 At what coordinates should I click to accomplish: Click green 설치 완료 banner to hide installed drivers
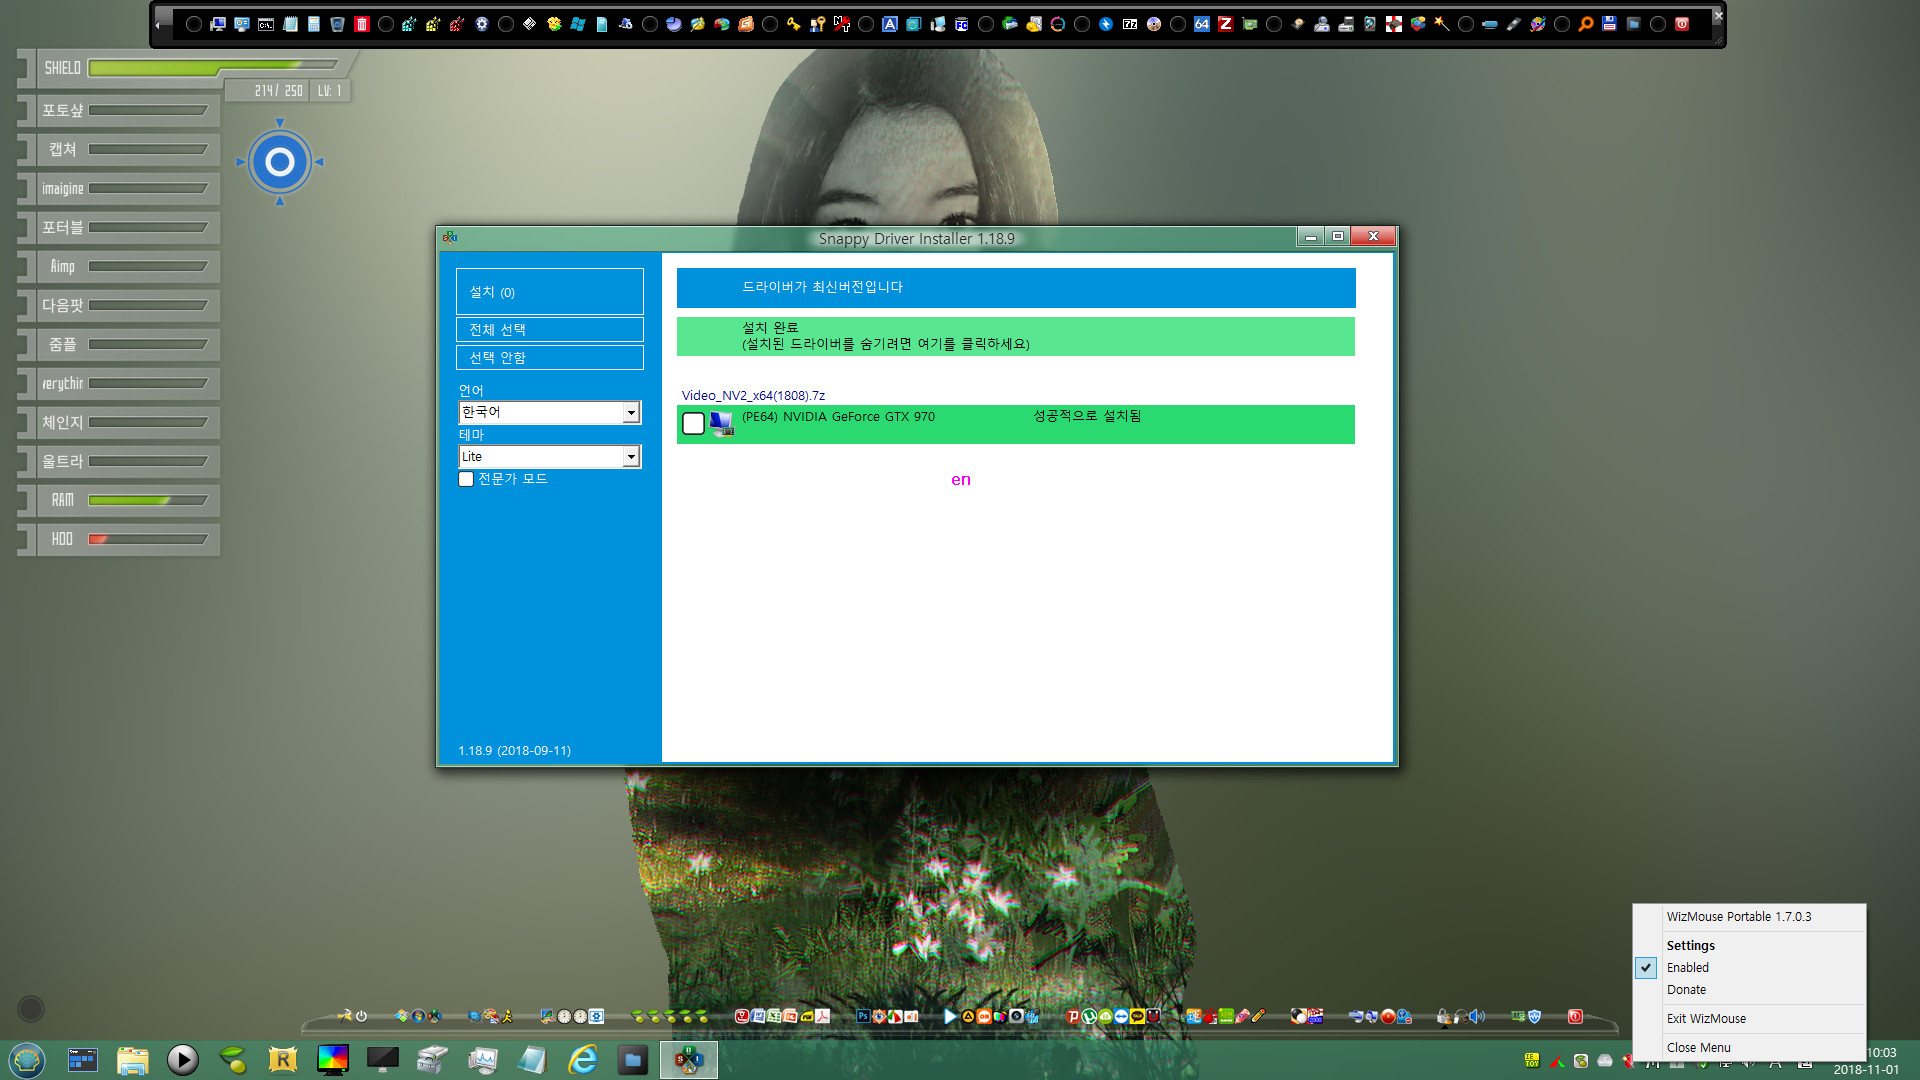click(1016, 336)
